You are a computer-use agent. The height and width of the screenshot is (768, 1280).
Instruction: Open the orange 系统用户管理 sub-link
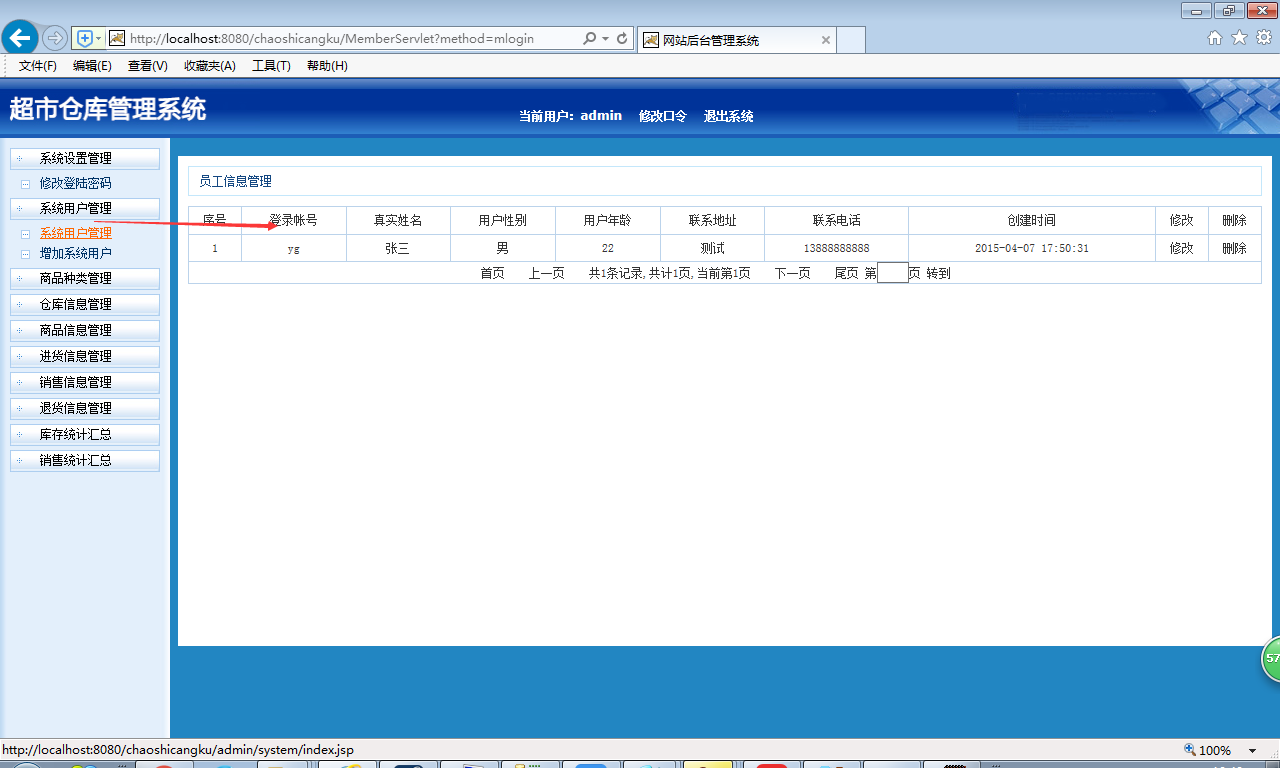[75, 233]
